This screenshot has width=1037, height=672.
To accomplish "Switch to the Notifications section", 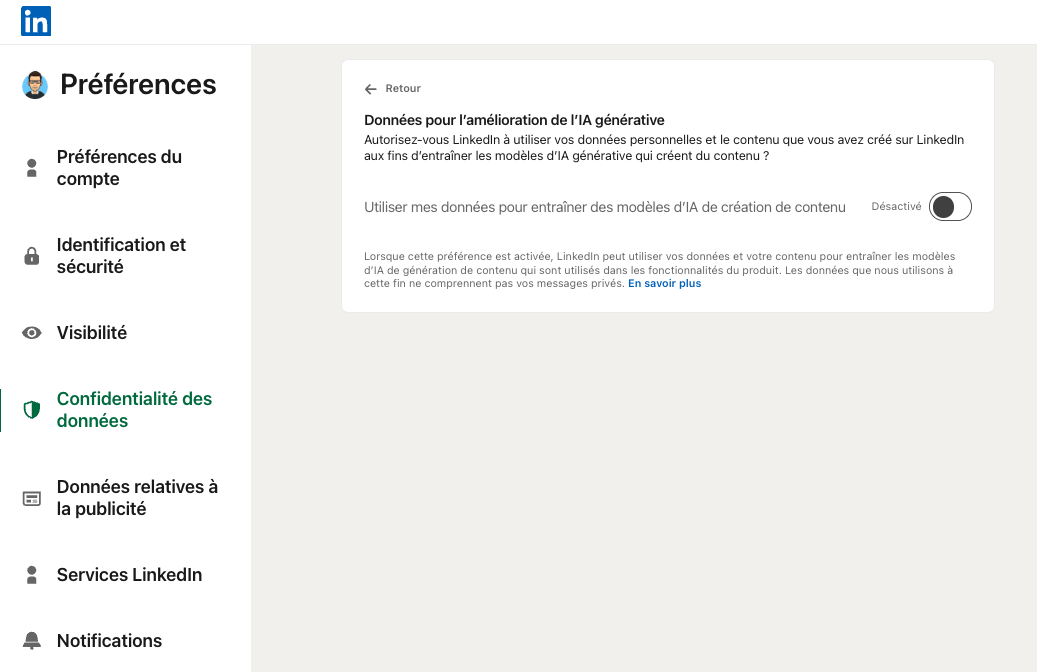I will click(109, 641).
